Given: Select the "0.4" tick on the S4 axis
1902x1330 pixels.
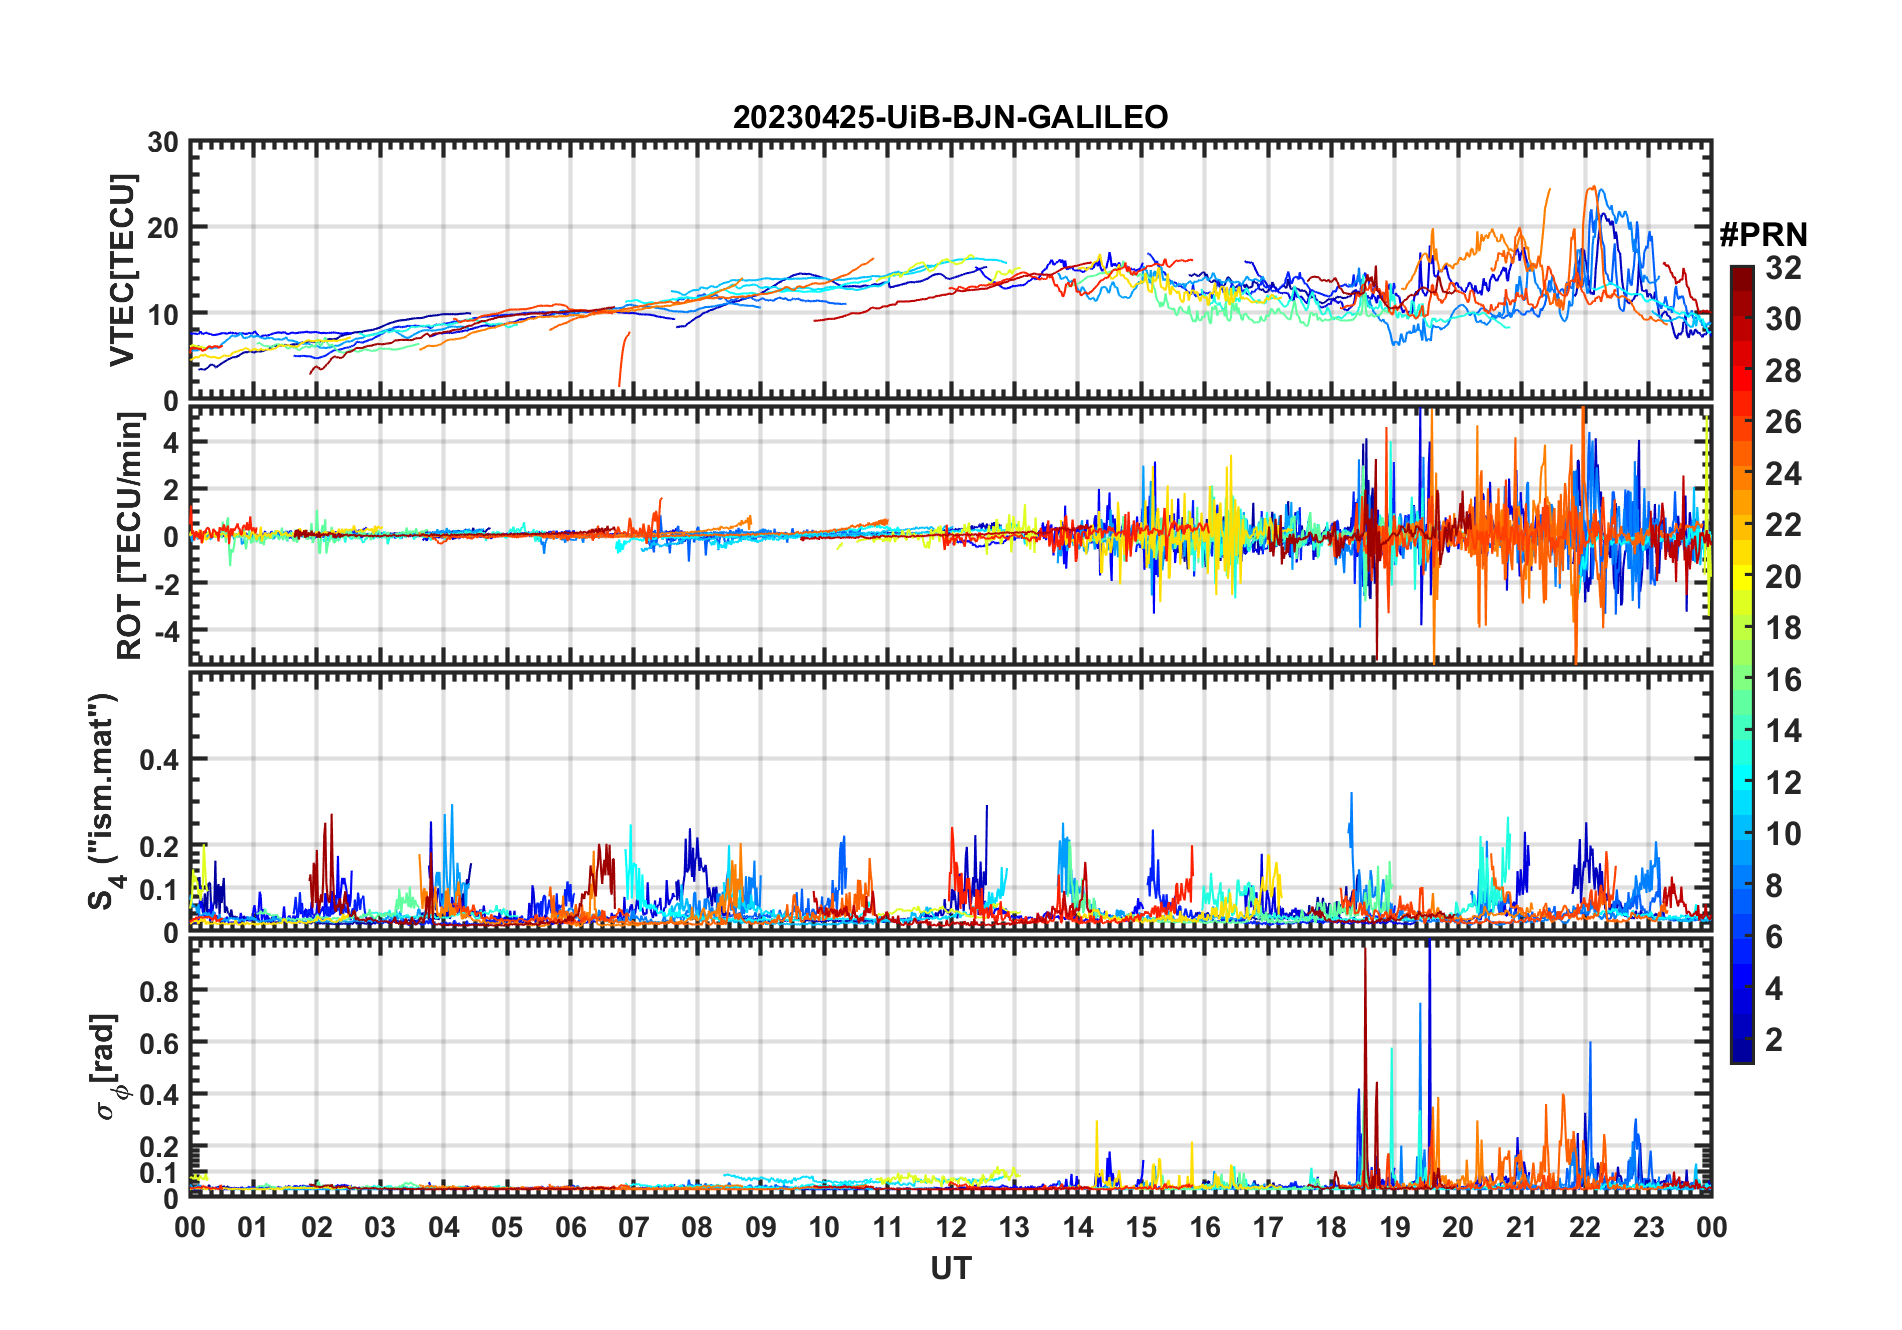Looking at the screenshot, I should point(160,760).
